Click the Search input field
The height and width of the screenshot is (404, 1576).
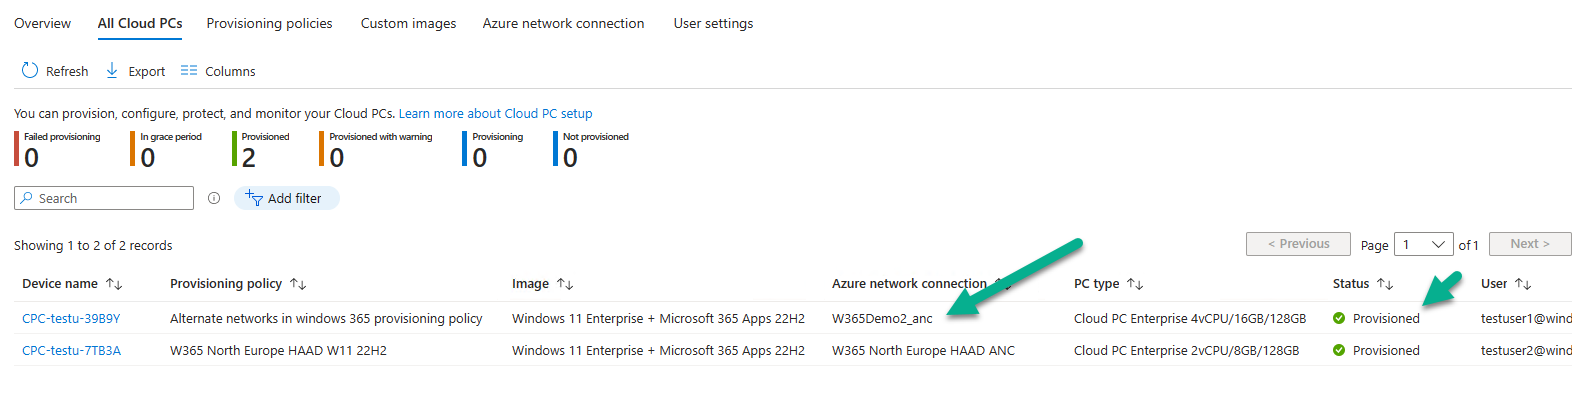104,198
